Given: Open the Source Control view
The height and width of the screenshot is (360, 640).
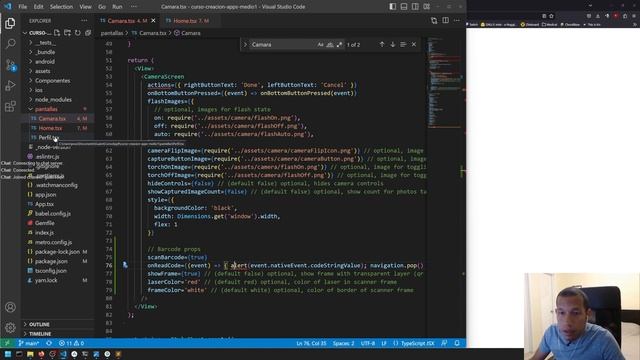Looking at the screenshot, I should click(10, 64).
